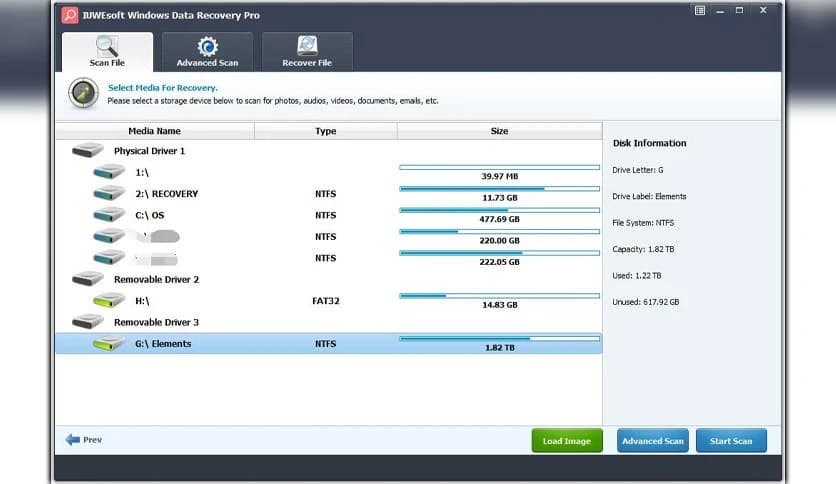Select the 1:\ partition row
836x484 pixels.
[x=329, y=172]
